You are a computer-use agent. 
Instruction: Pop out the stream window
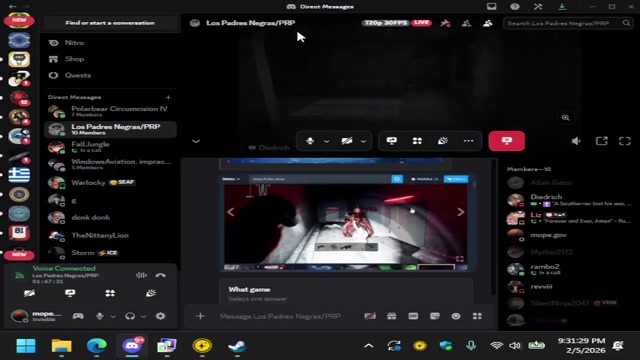point(602,141)
